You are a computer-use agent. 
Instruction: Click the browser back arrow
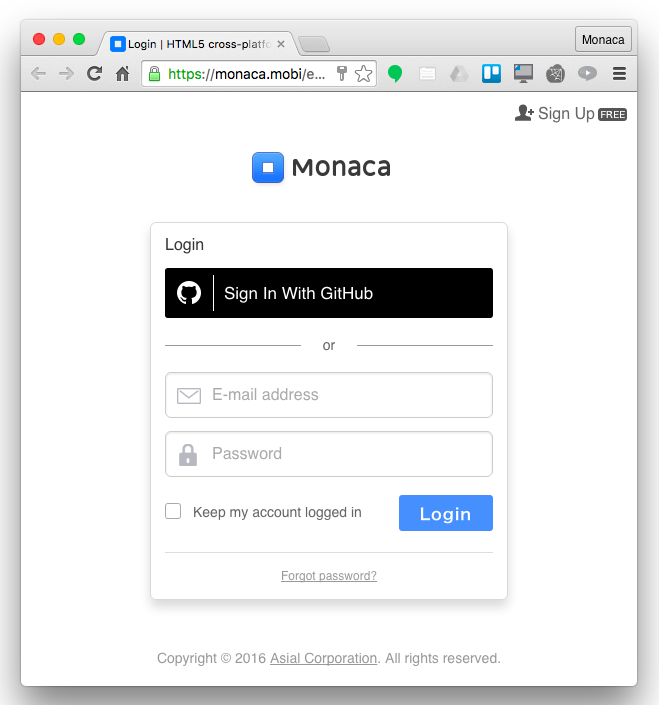pos(39,73)
